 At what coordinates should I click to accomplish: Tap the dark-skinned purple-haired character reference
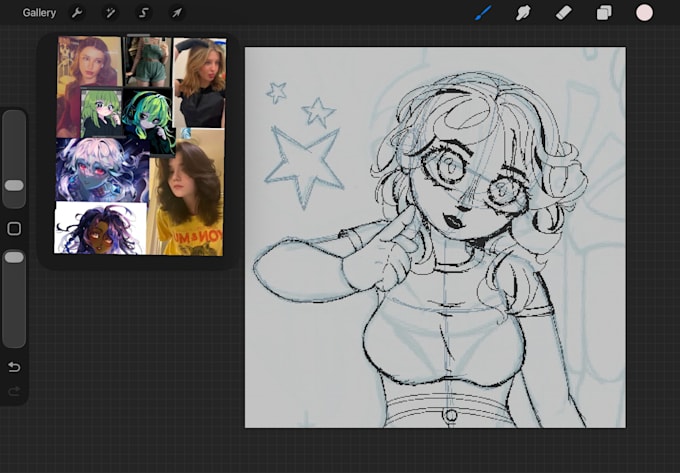(101, 228)
